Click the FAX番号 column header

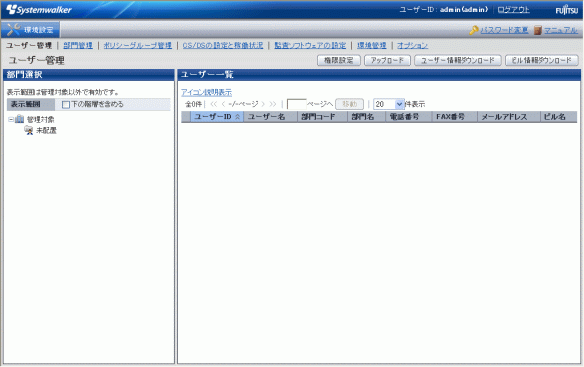pyautogui.click(x=454, y=117)
